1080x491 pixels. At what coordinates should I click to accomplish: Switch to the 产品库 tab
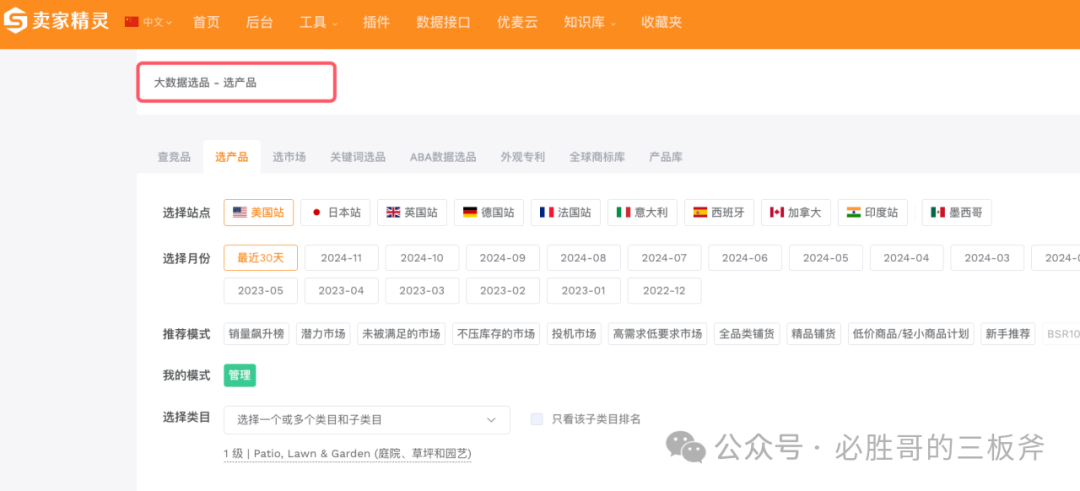665,157
